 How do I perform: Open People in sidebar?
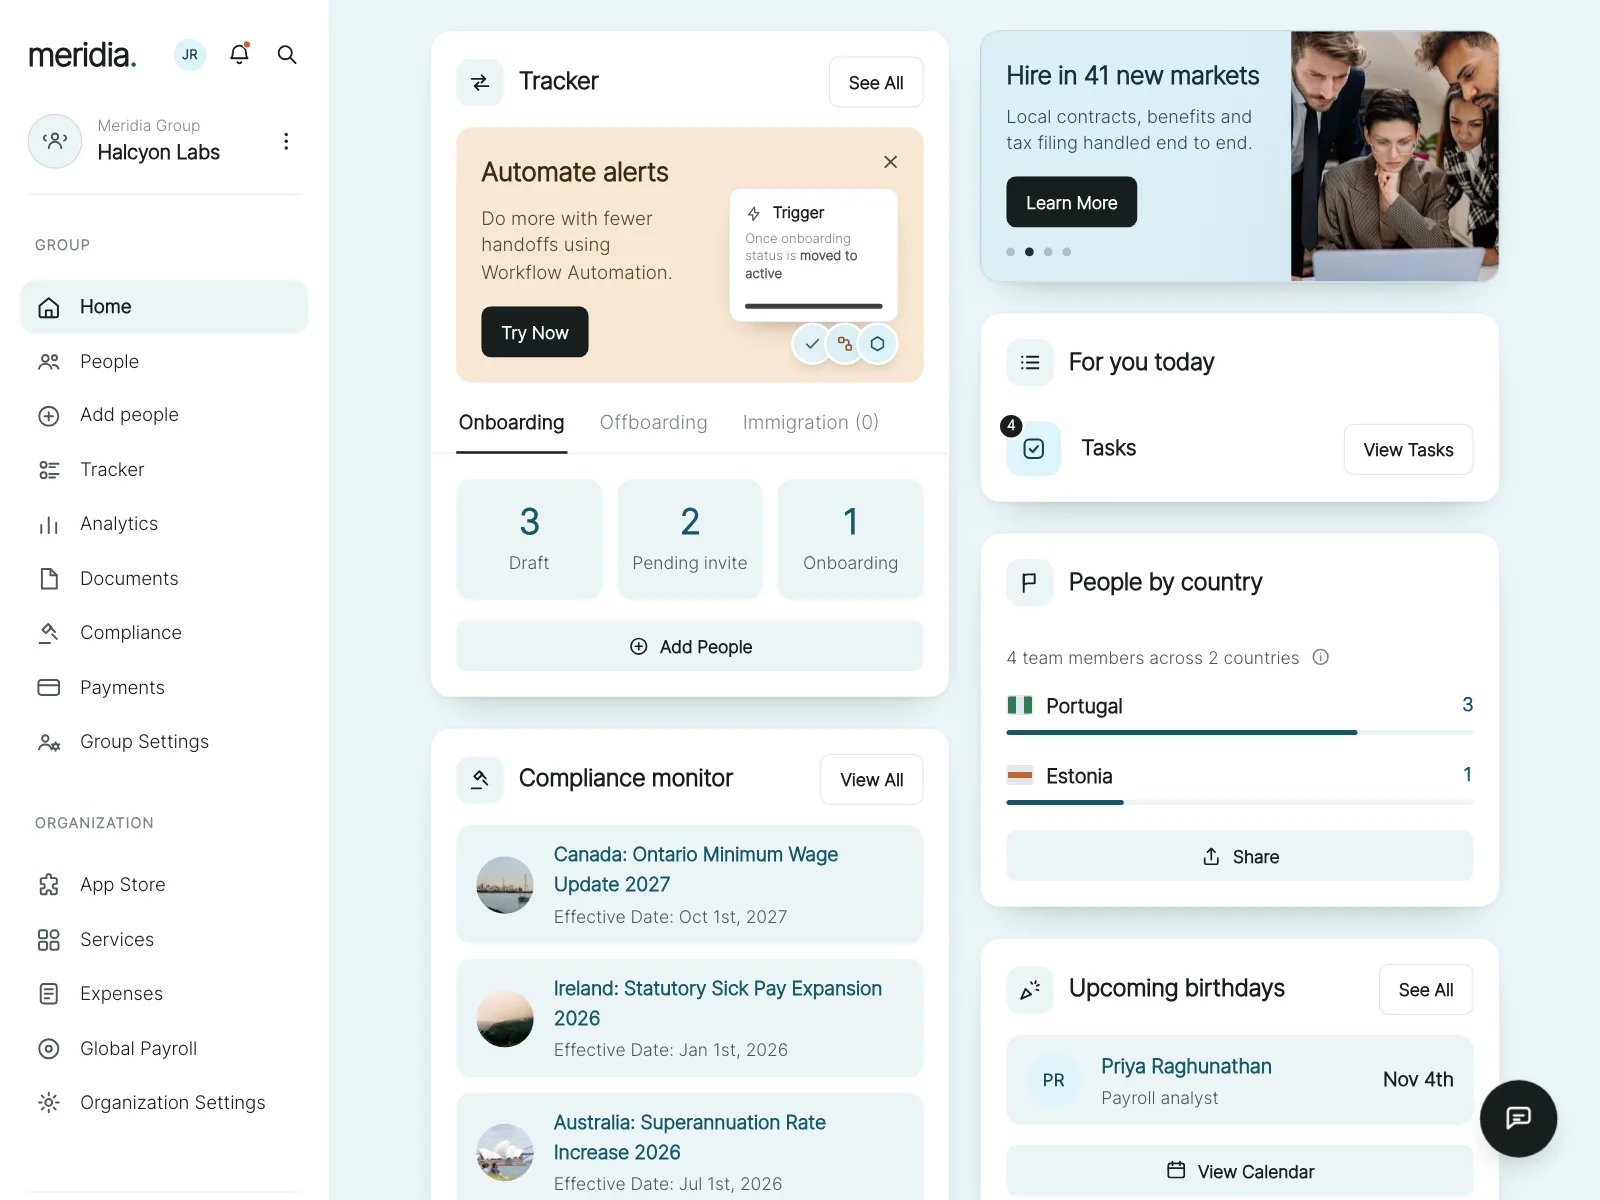point(164,362)
